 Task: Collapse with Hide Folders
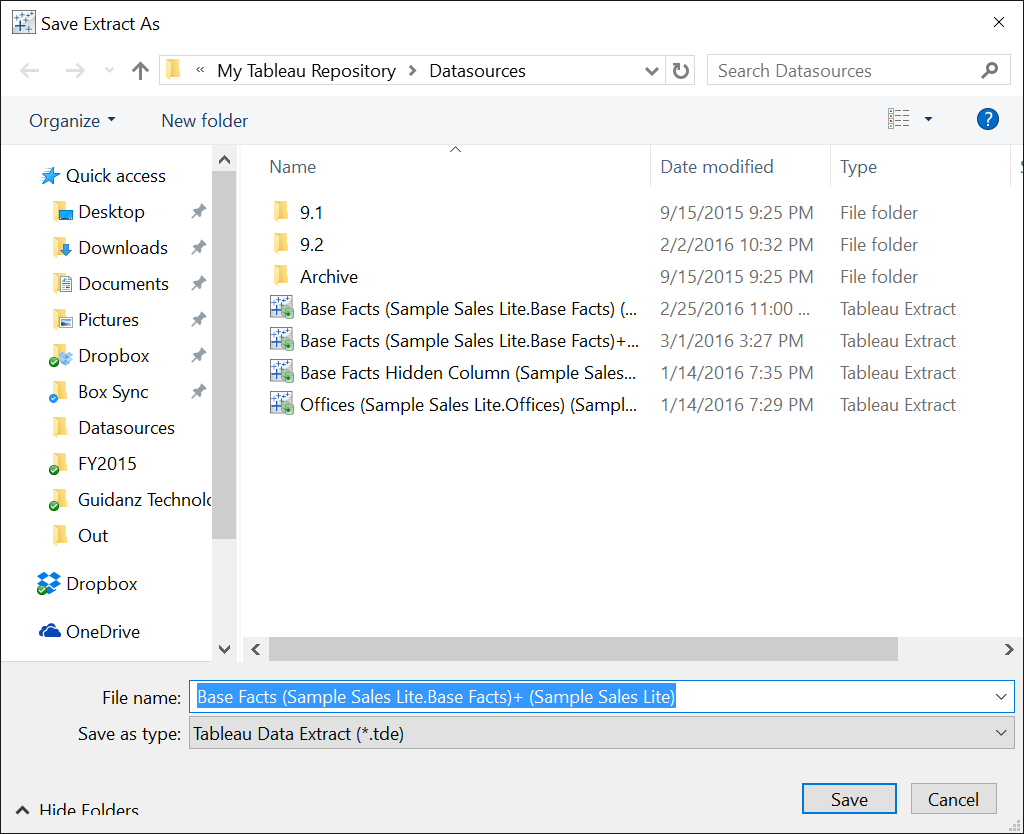coord(76,810)
